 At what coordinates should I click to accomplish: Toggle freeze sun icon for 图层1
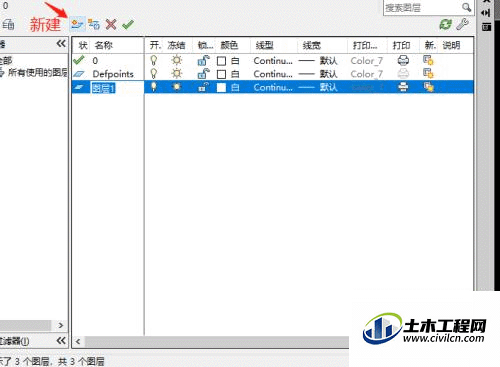click(x=177, y=87)
